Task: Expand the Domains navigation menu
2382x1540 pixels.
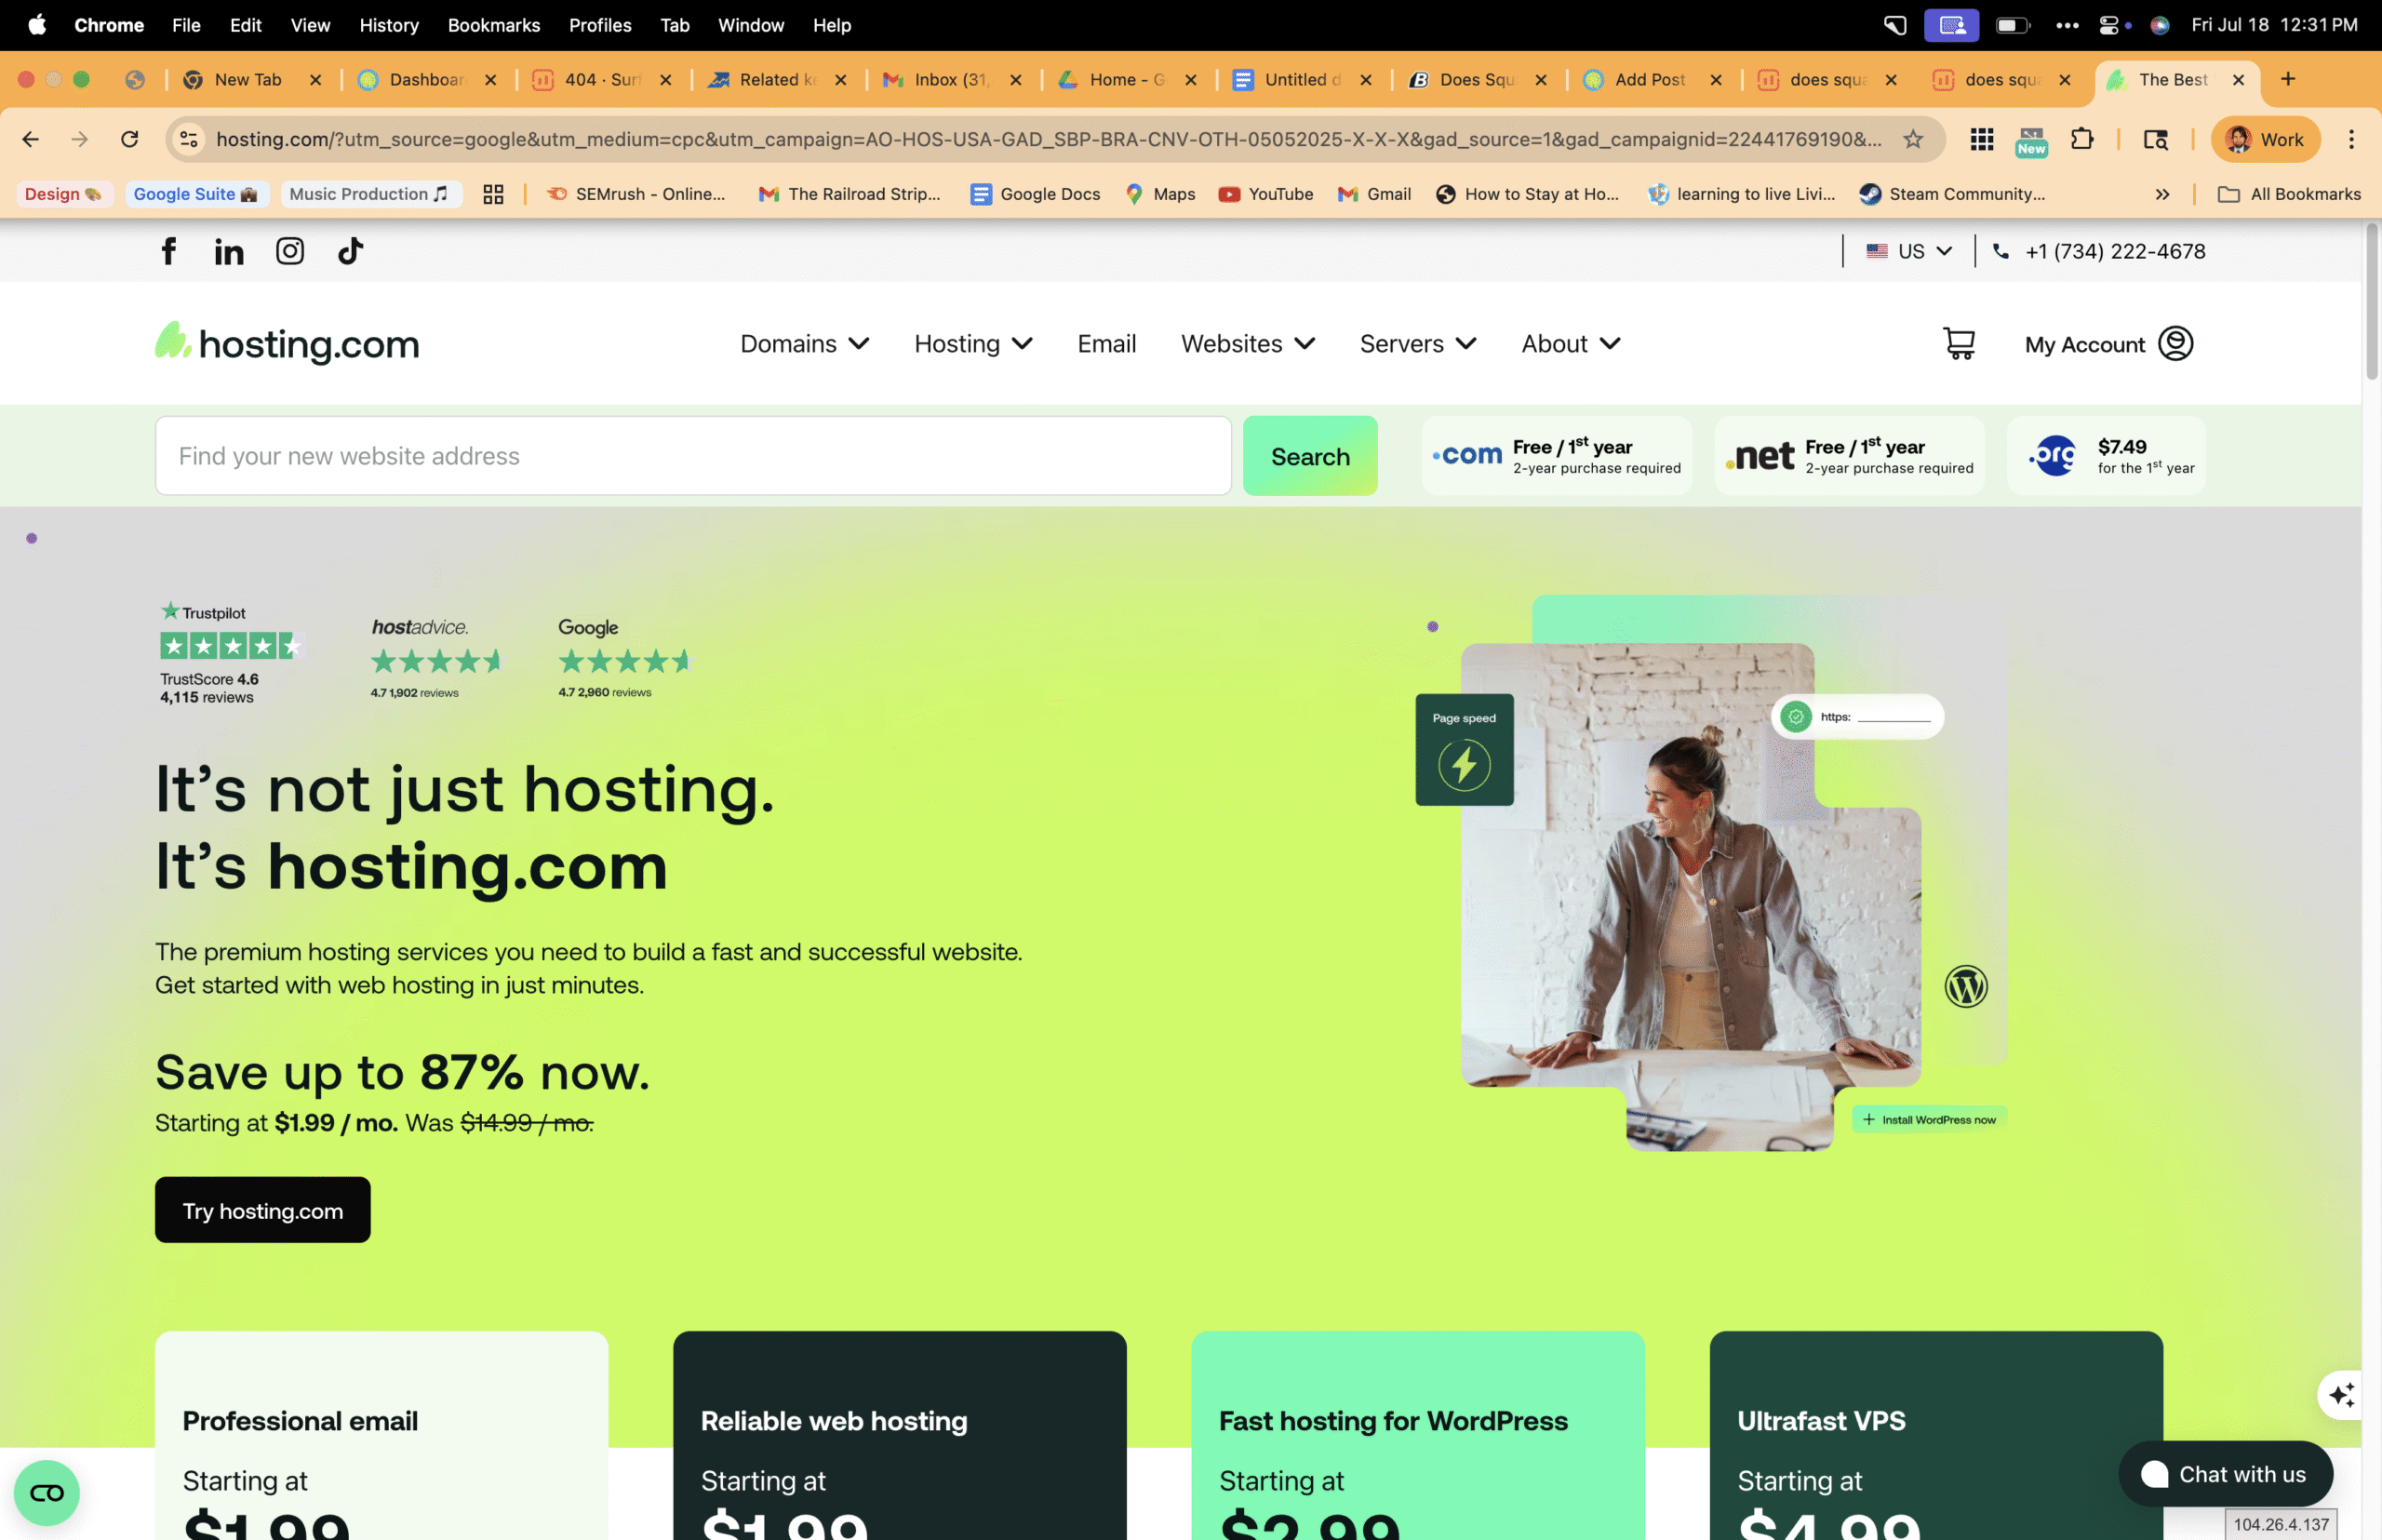Action: [803, 343]
